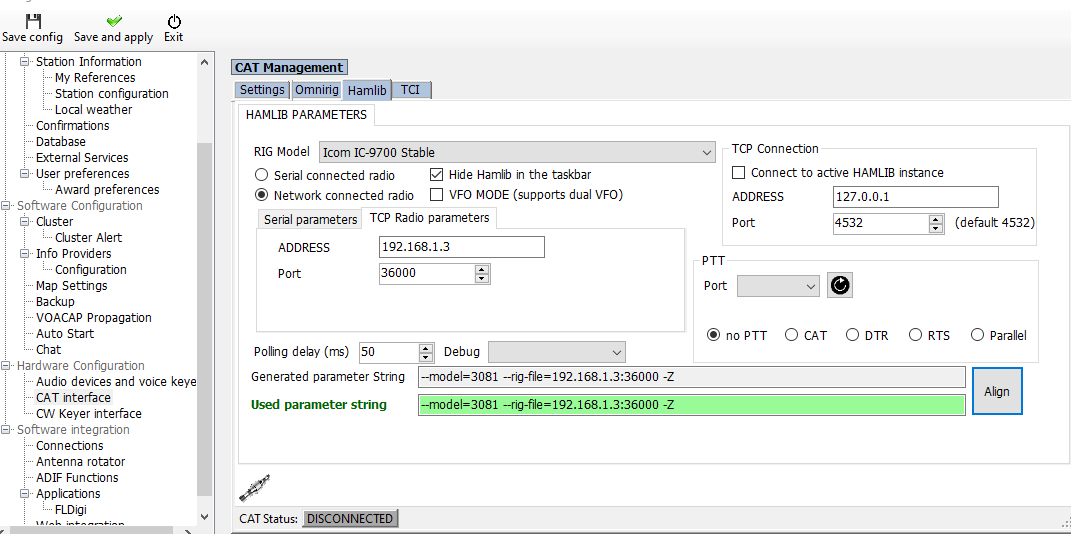Image resolution: width=1071 pixels, height=534 pixels.
Task: Open VOACAP Propagation tree item
Action: 94,318
